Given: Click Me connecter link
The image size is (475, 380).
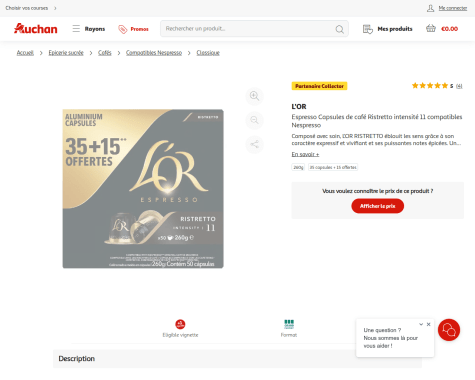Looking at the screenshot, I should pyautogui.click(x=453, y=8).
